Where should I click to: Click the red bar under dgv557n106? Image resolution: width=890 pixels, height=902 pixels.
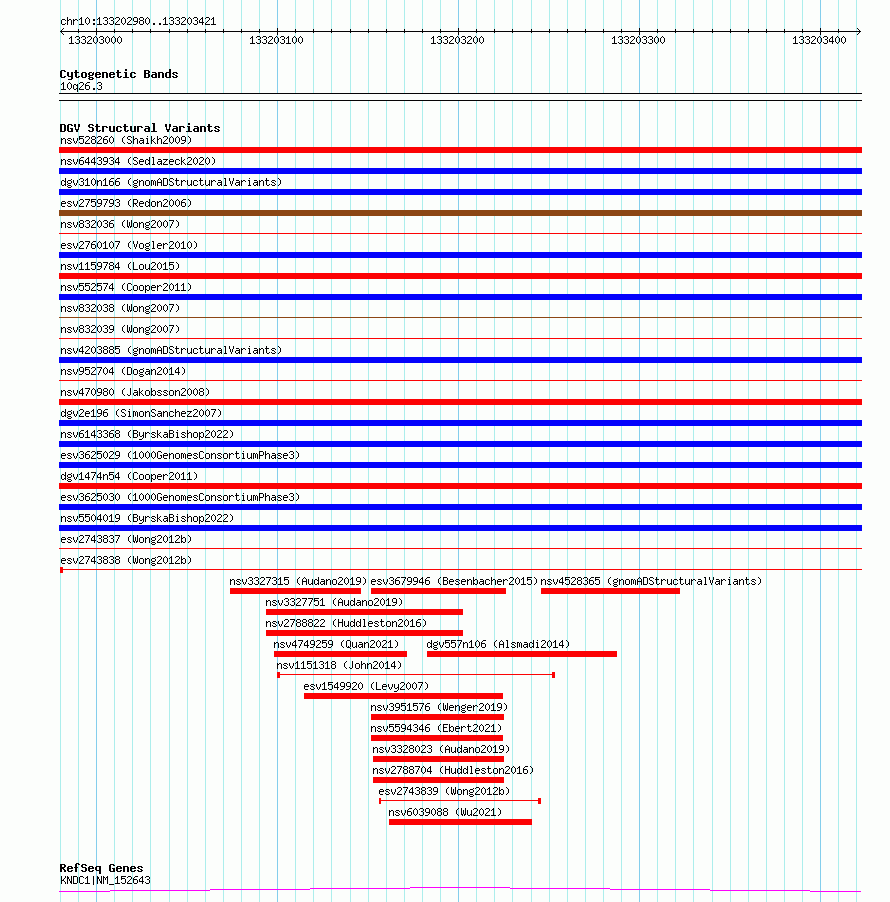[x=522, y=654]
